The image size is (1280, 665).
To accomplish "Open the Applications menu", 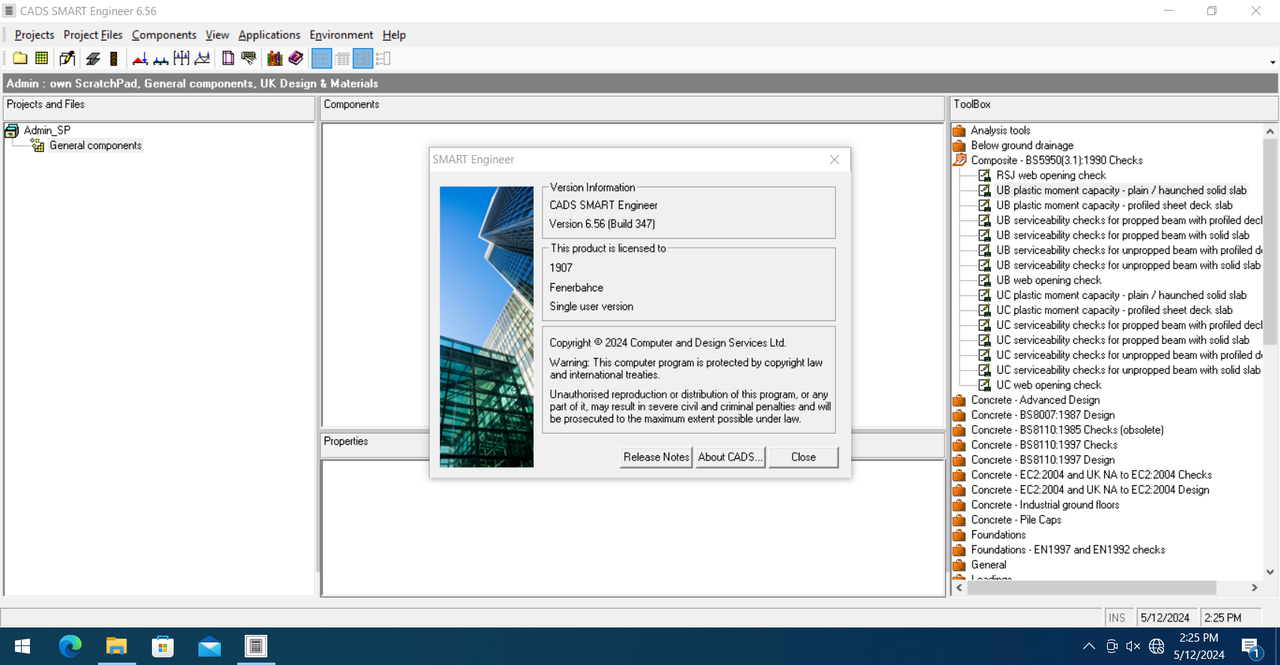I will (x=269, y=35).
